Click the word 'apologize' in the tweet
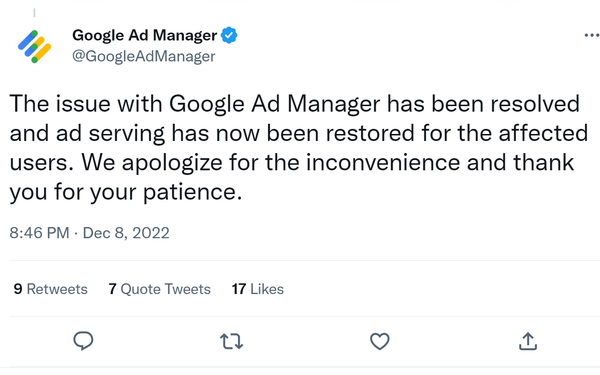The width and height of the screenshot is (600, 375). click(x=172, y=163)
